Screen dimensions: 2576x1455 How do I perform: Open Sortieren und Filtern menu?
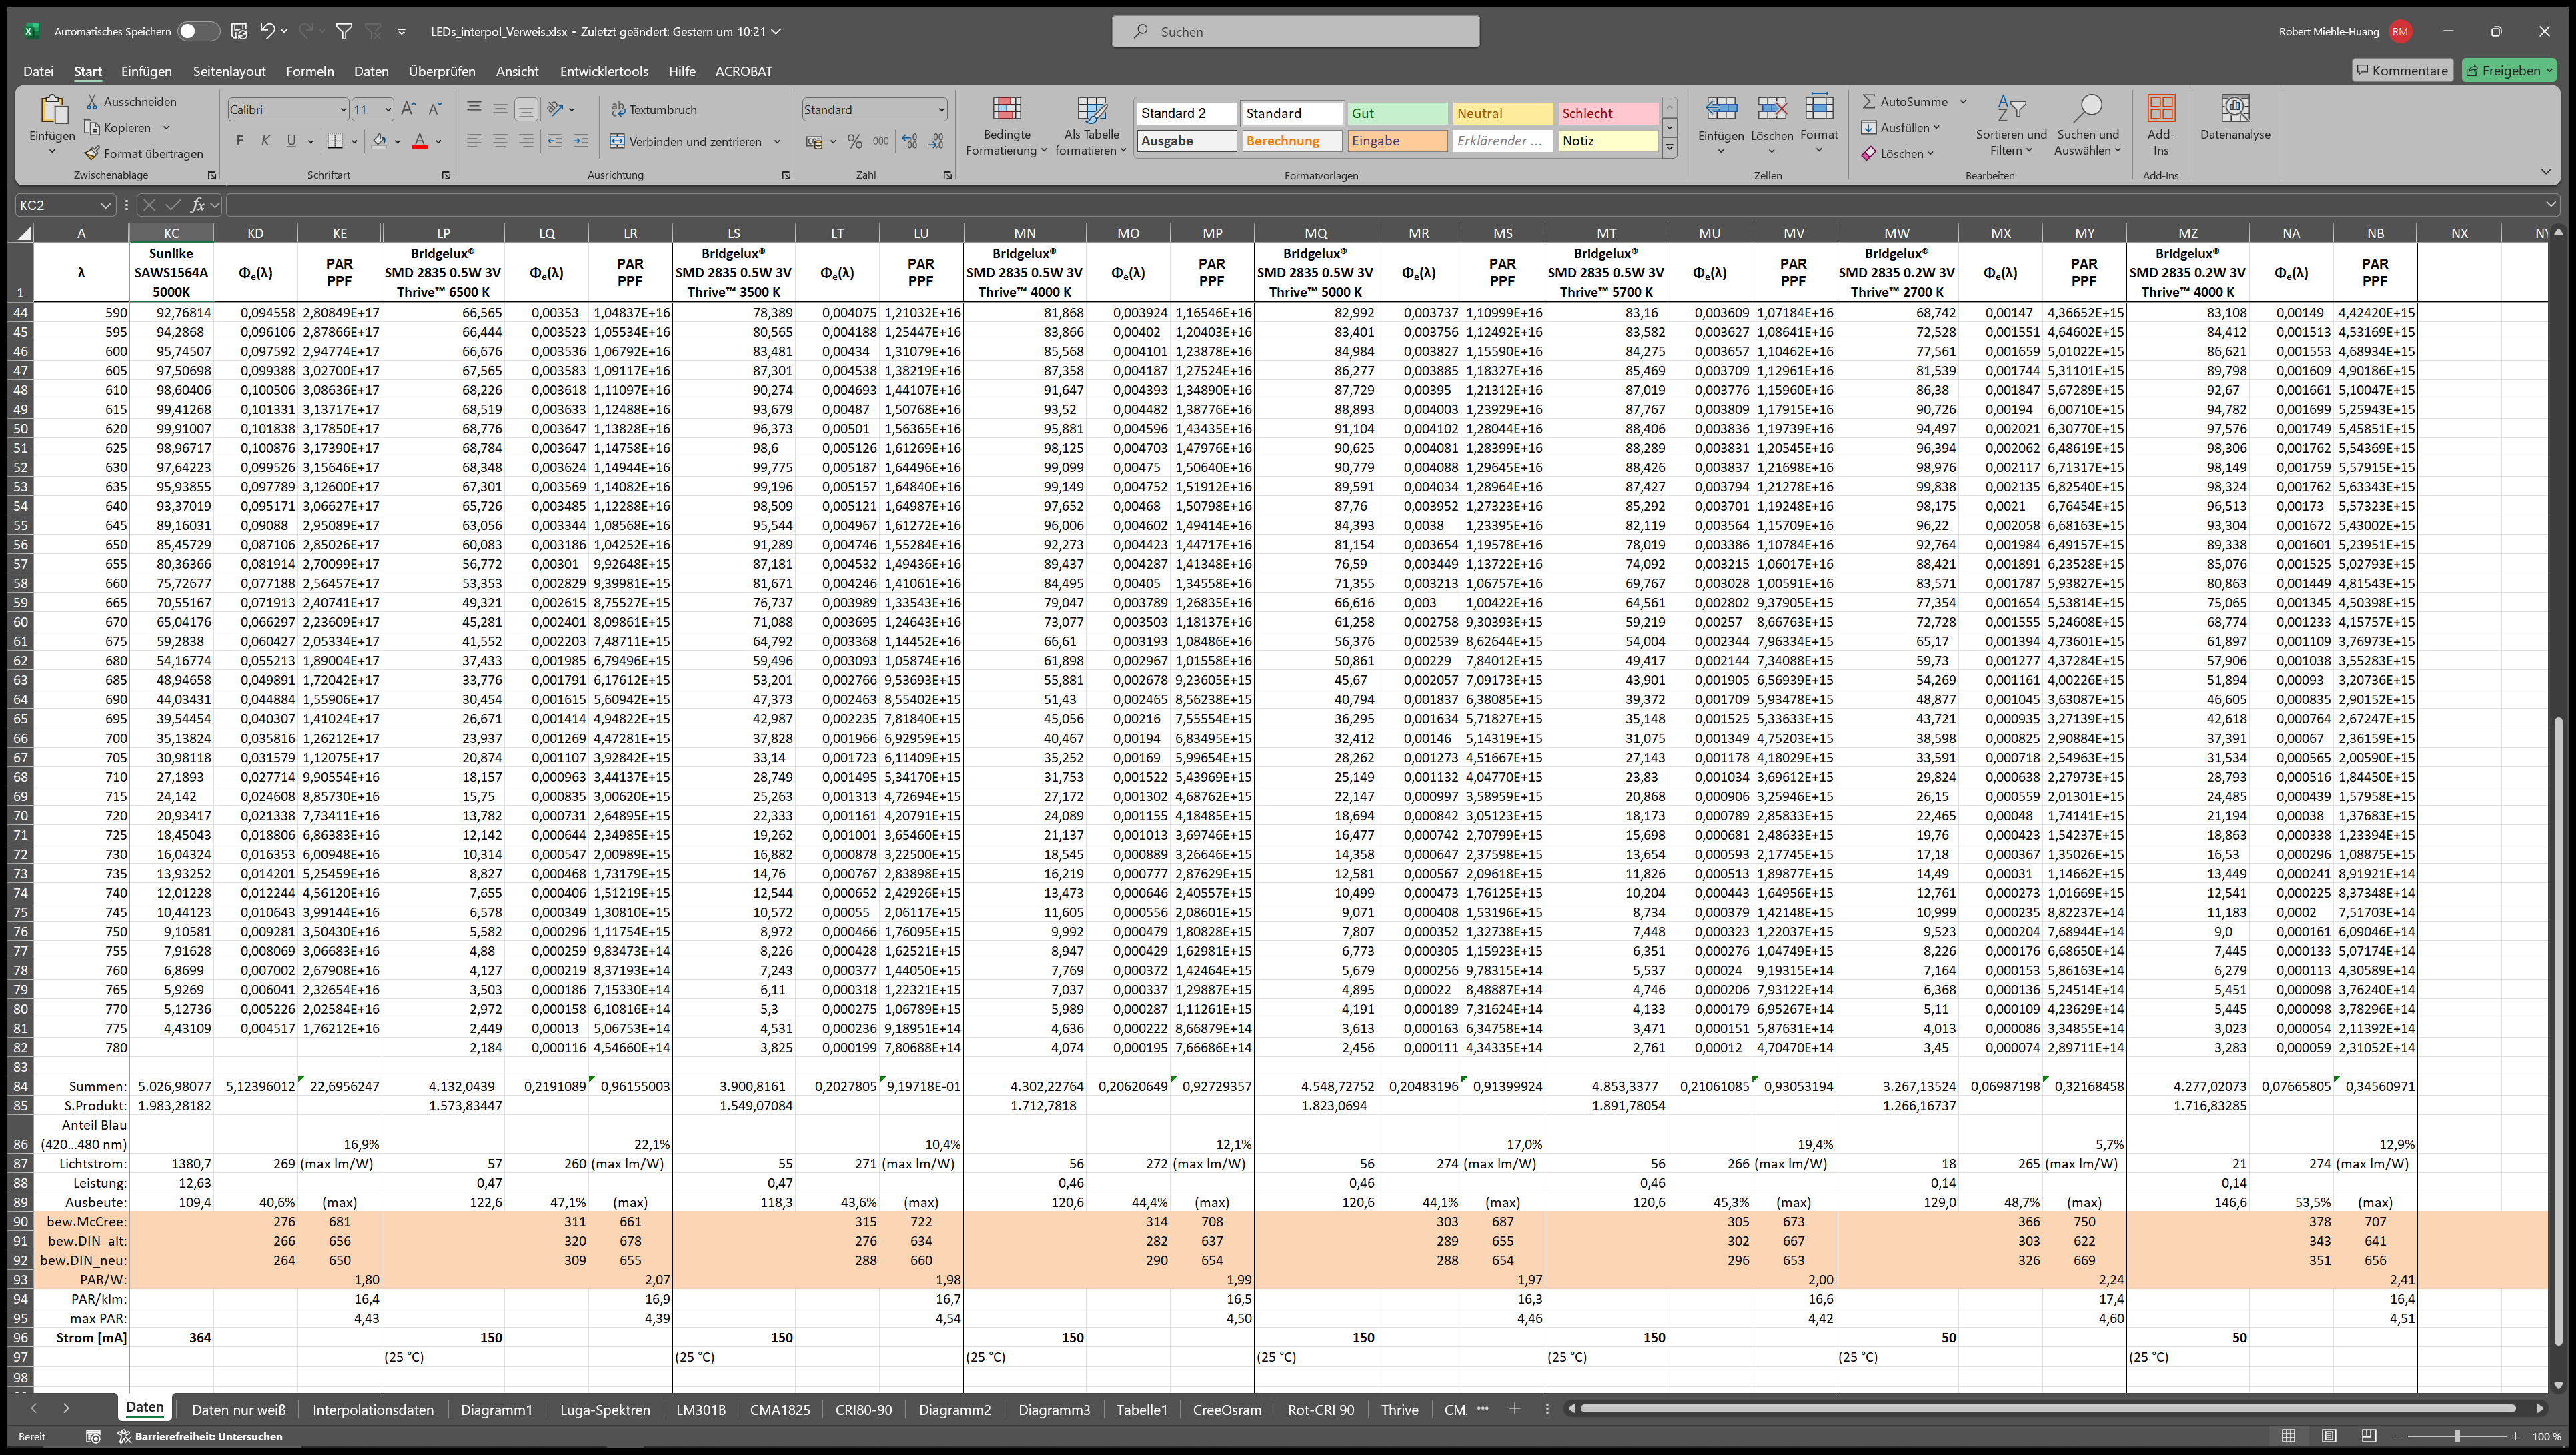coord(2011,126)
